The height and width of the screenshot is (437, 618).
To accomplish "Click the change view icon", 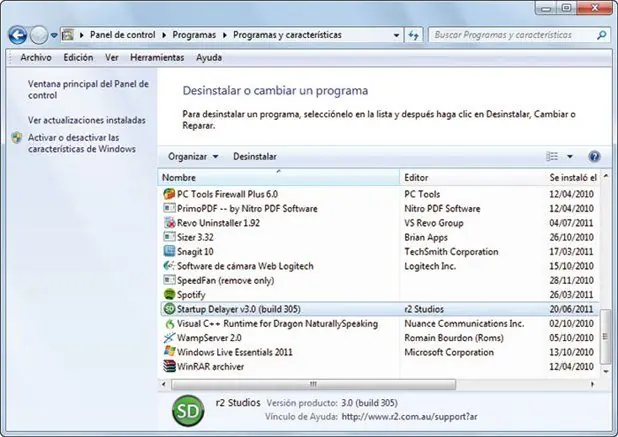I will tap(552, 156).
